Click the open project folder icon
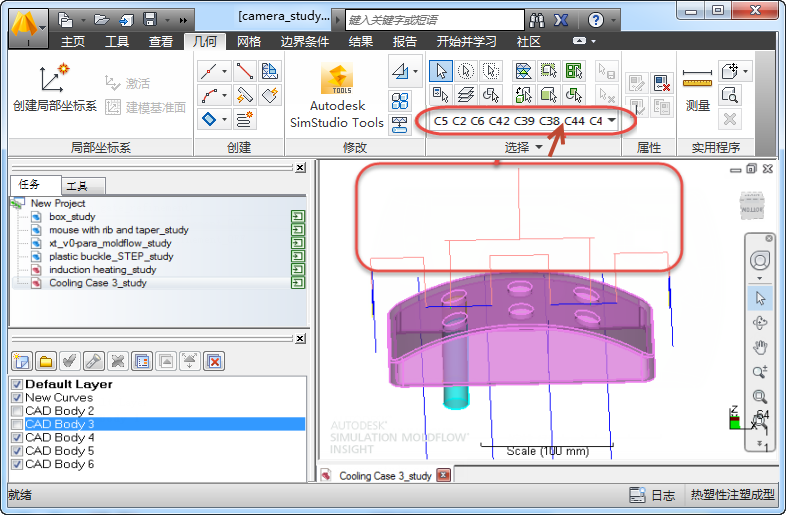 click(102, 20)
